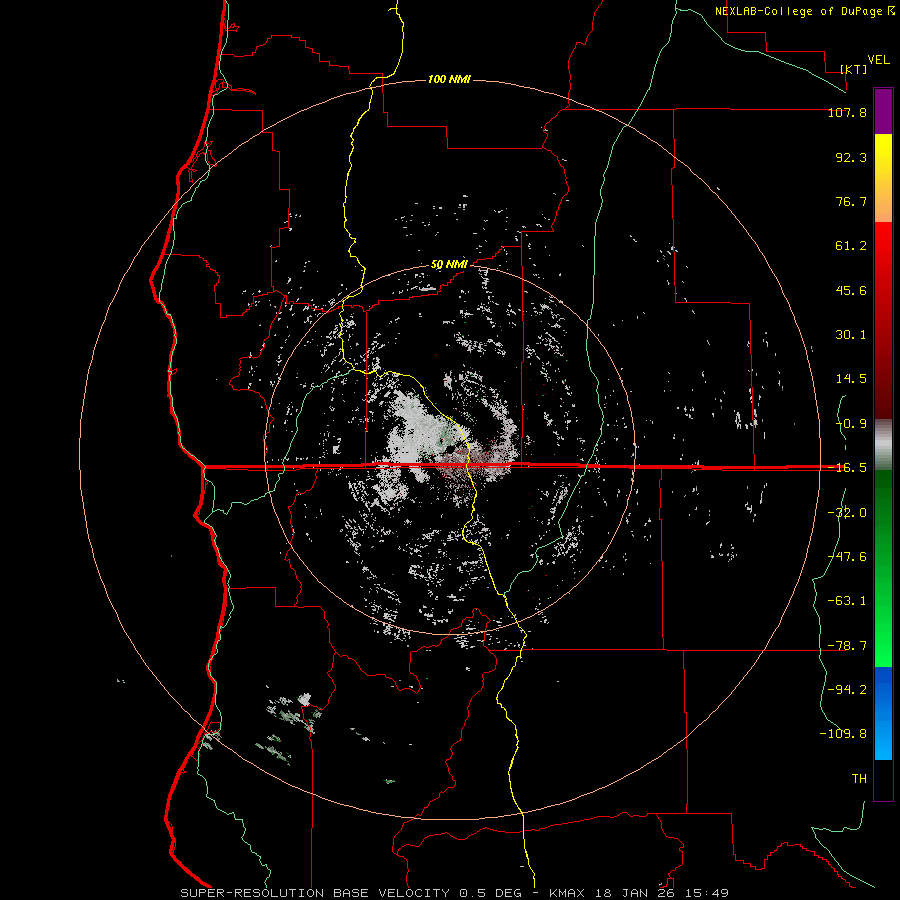Click the "100 NMI" range ring label
This screenshot has width=900, height=900.
click(x=449, y=79)
